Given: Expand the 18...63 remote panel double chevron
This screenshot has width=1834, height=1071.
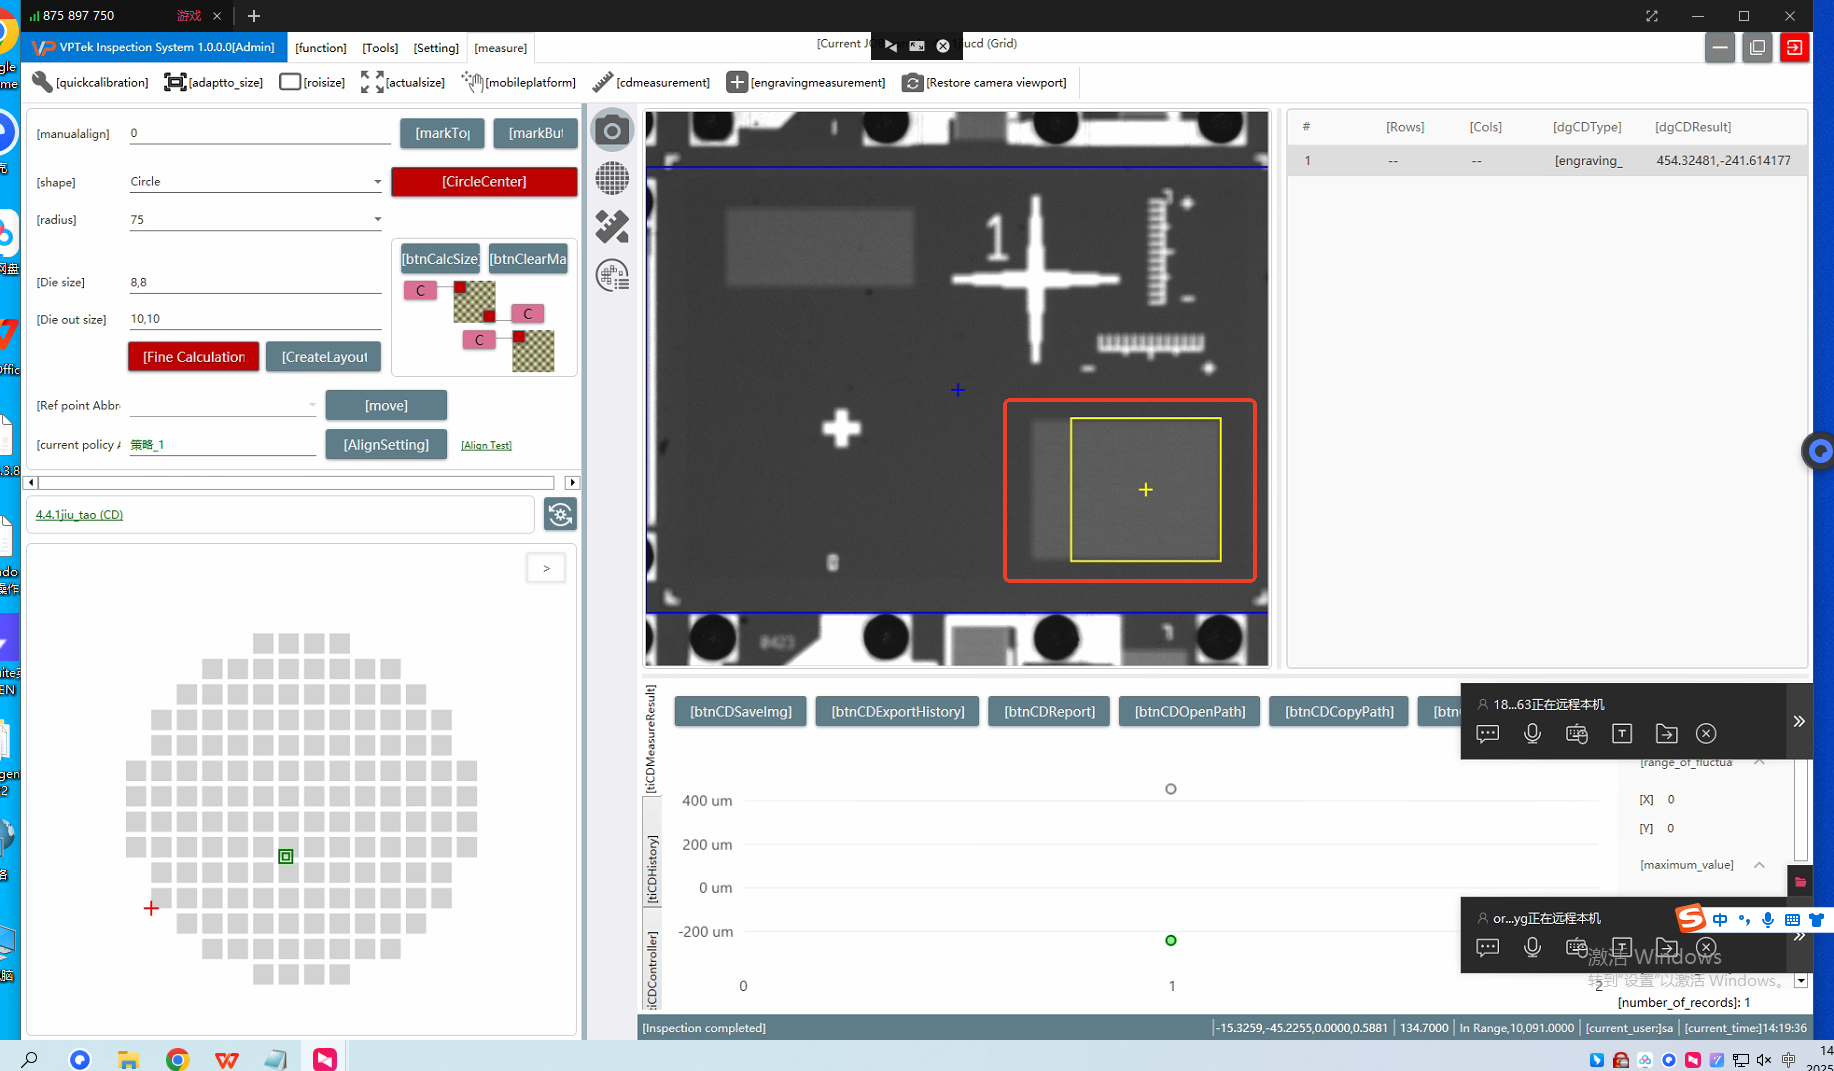Looking at the screenshot, I should point(1798,721).
